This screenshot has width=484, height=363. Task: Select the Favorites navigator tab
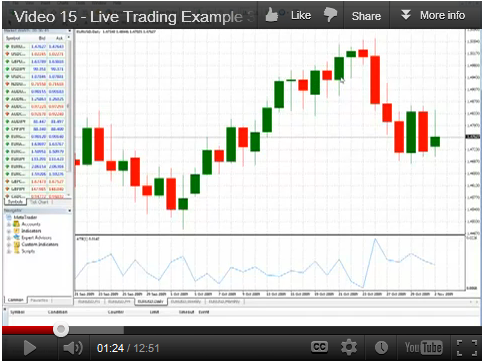pos(39,300)
